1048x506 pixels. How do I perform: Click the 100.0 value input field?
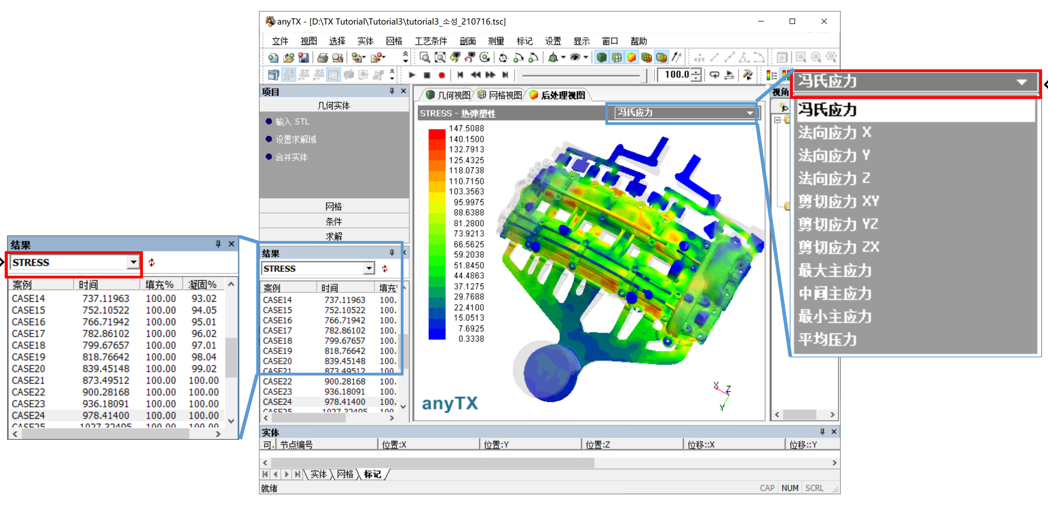[673, 75]
